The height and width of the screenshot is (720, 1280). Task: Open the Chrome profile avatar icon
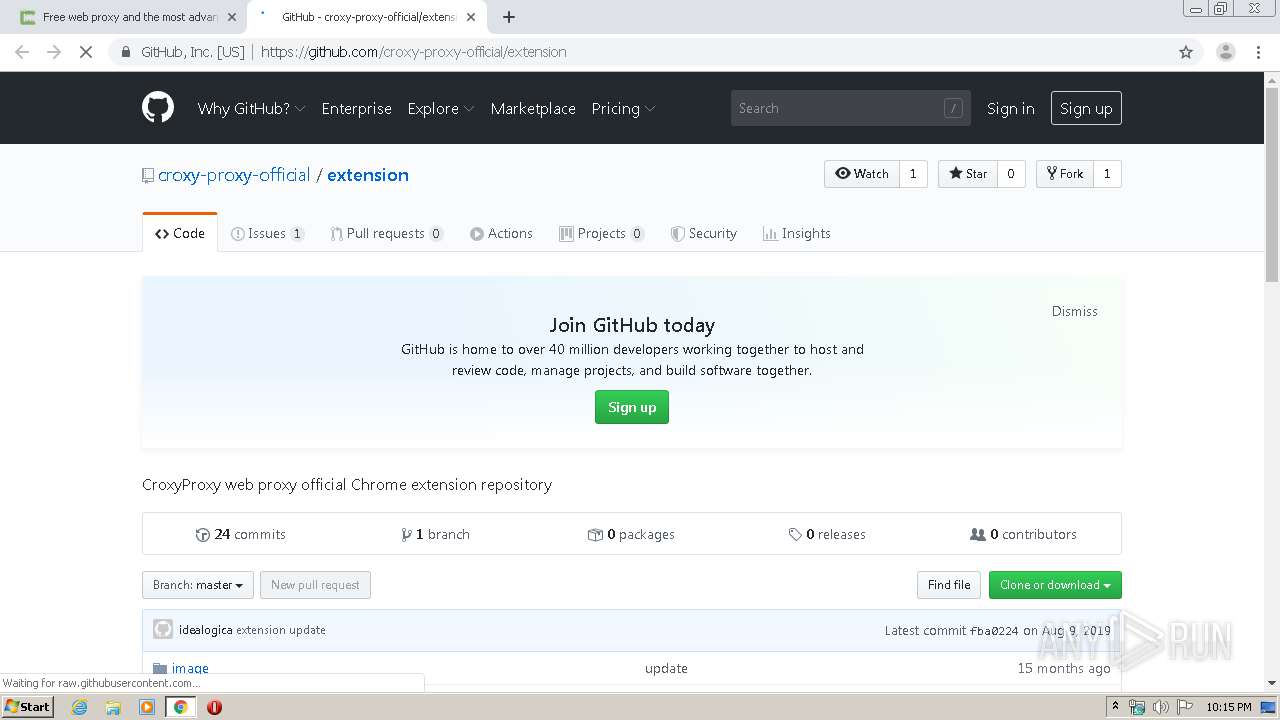coord(1225,52)
